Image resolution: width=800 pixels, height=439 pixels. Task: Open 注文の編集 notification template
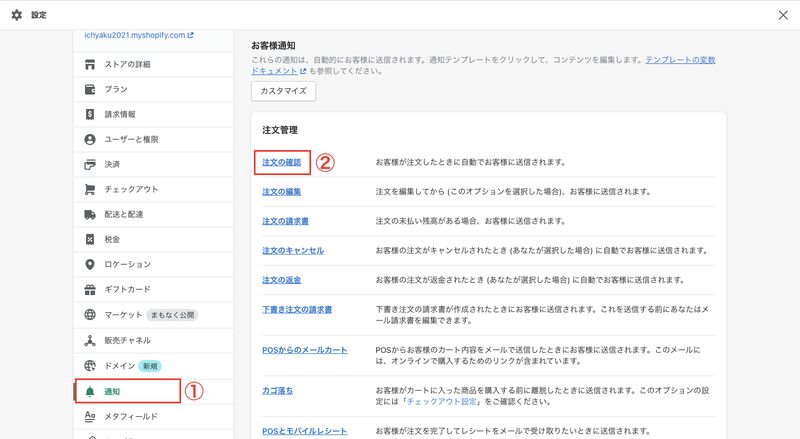(x=282, y=192)
